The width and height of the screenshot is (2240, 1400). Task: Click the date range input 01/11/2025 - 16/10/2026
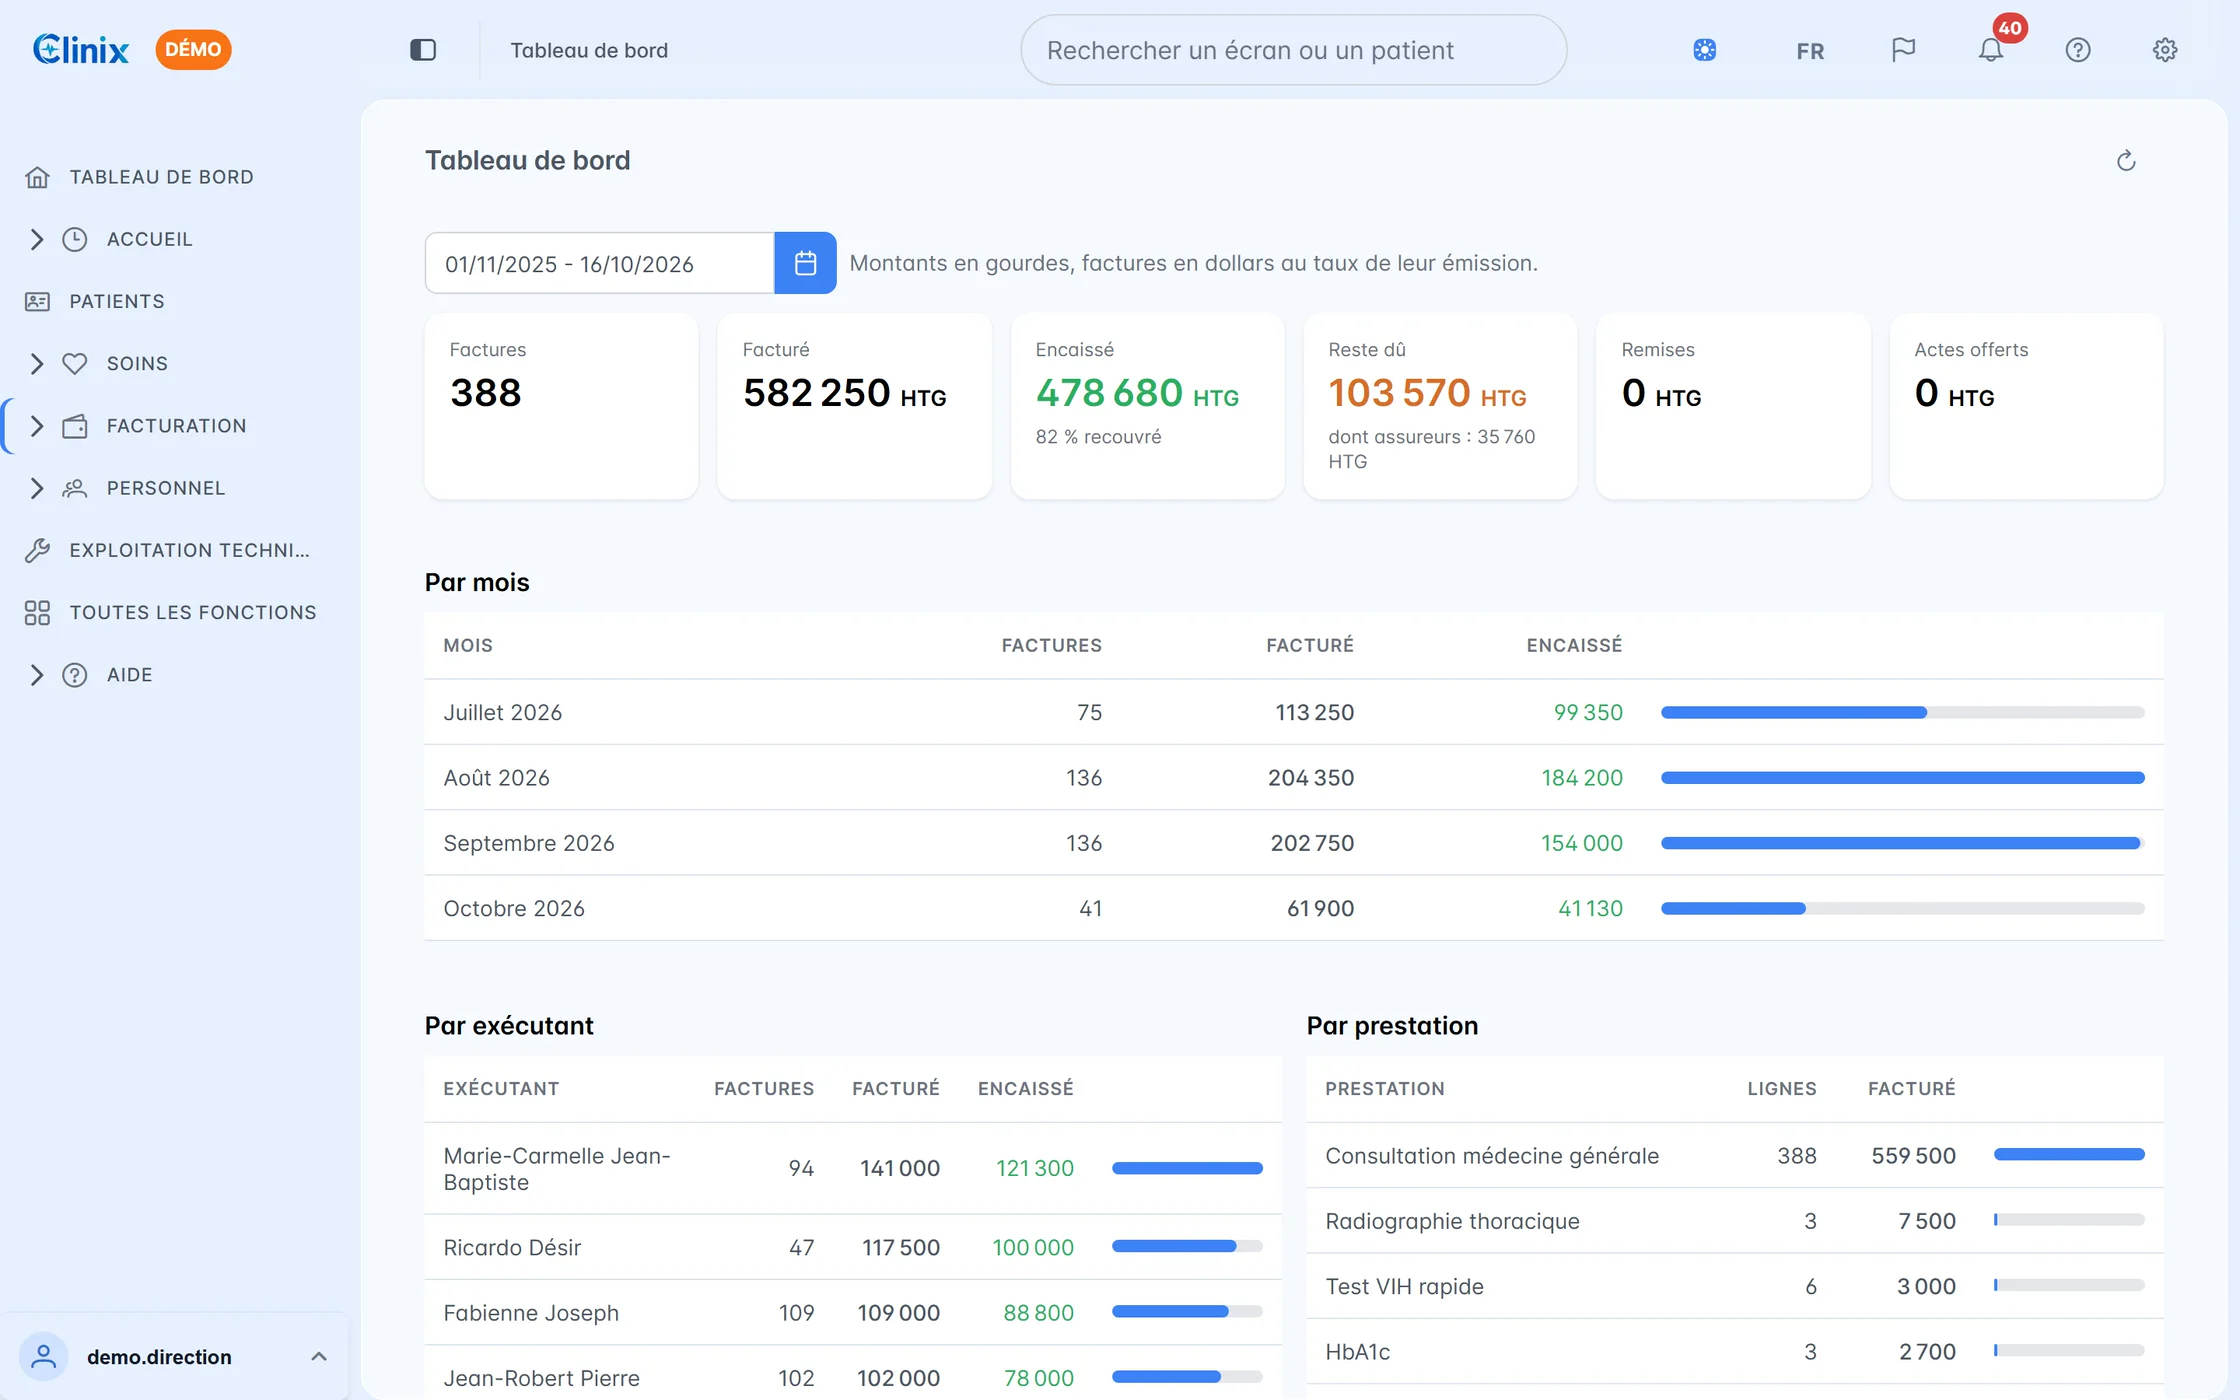coord(599,263)
